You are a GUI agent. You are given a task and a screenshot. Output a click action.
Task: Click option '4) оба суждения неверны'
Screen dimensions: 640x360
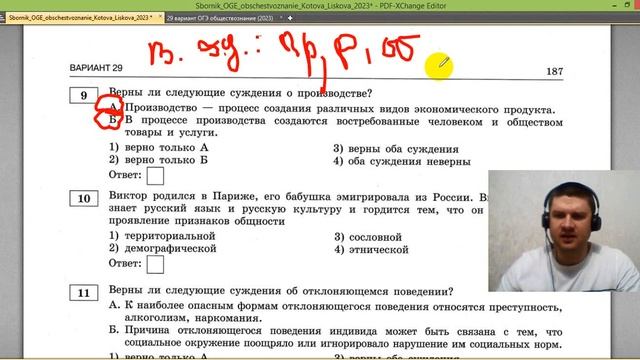point(402,162)
